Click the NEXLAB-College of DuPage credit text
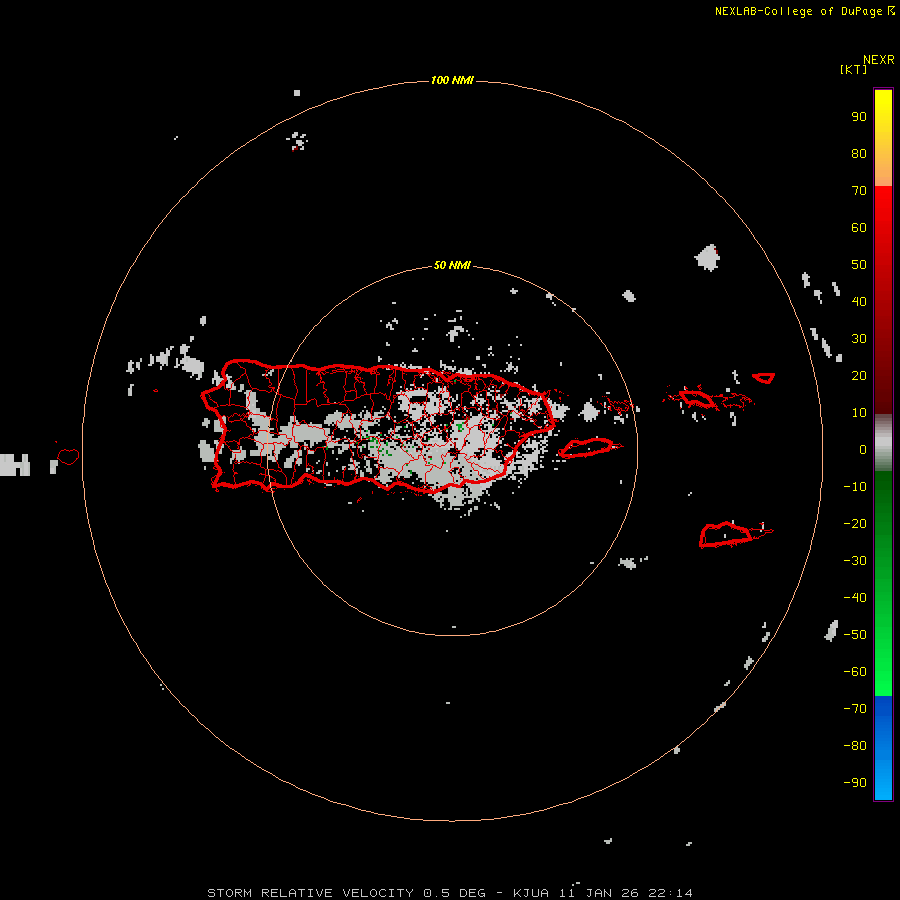Image resolution: width=900 pixels, height=900 pixels. pyautogui.click(x=805, y=11)
